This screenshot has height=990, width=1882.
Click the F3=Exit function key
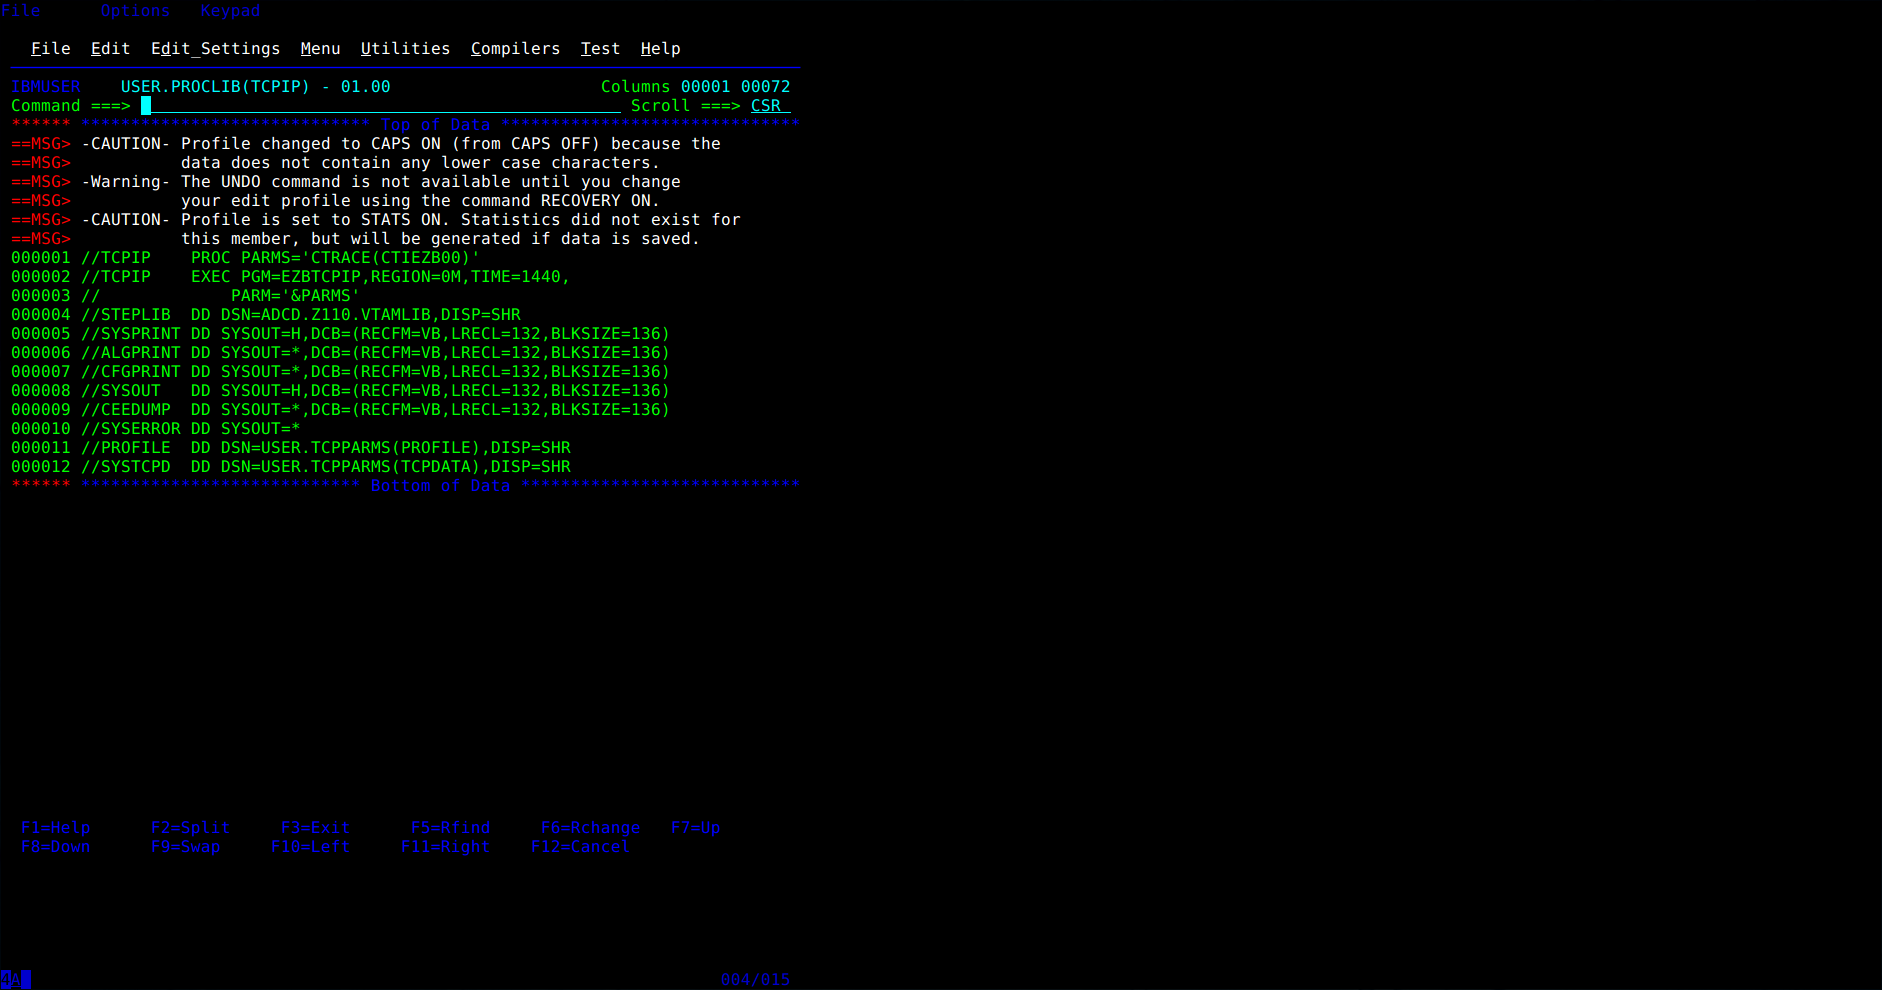pyautogui.click(x=315, y=827)
